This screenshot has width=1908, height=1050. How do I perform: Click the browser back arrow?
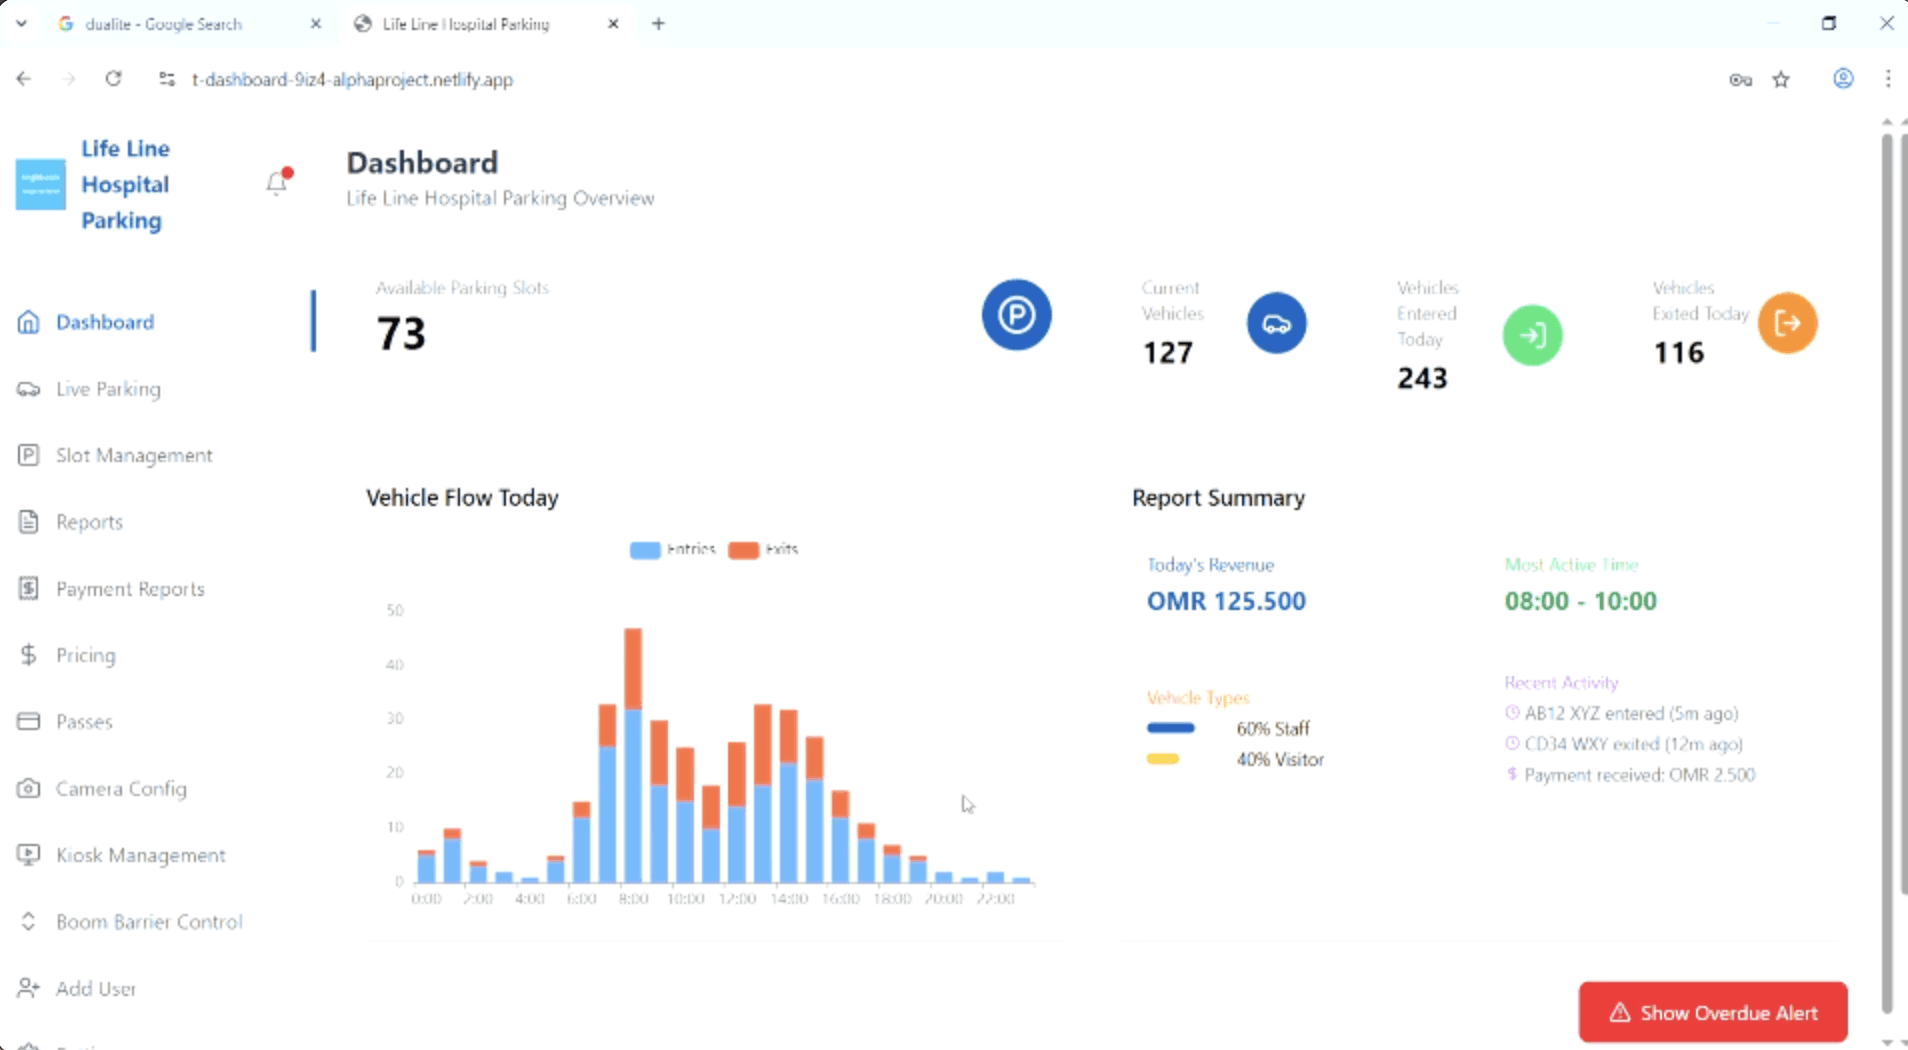pyautogui.click(x=24, y=79)
